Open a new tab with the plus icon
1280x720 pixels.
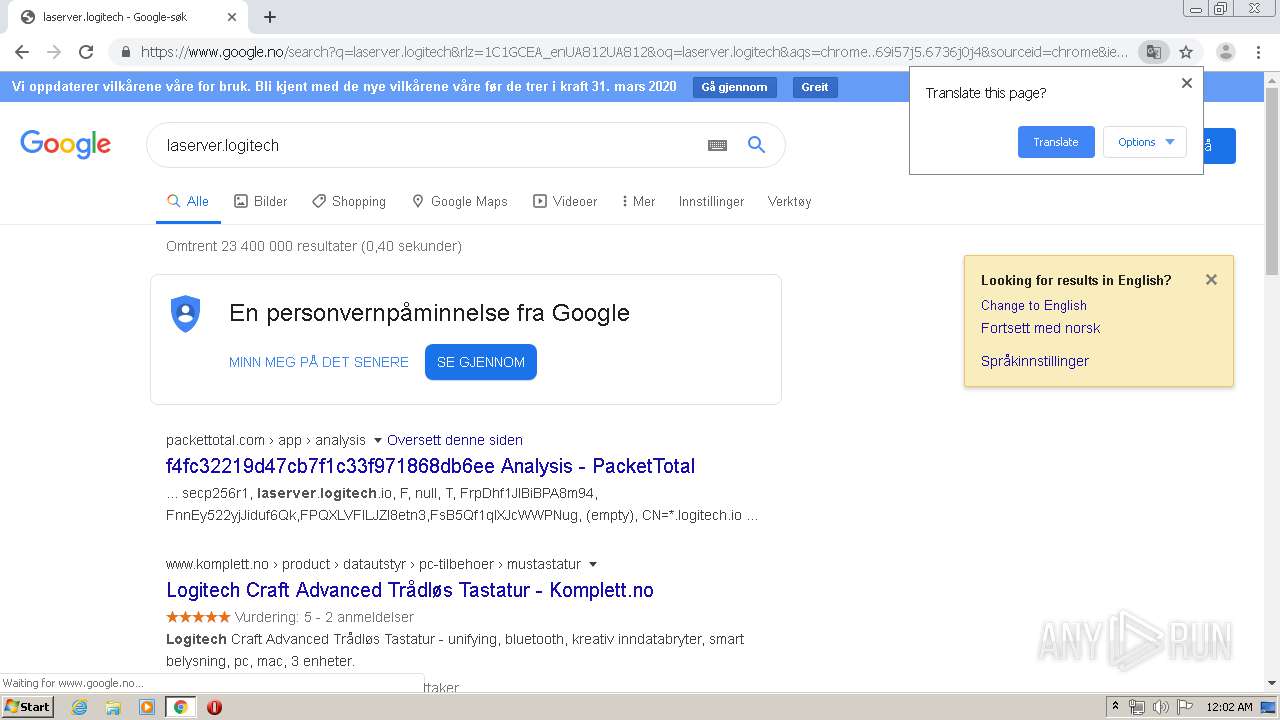[x=270, y=17]
